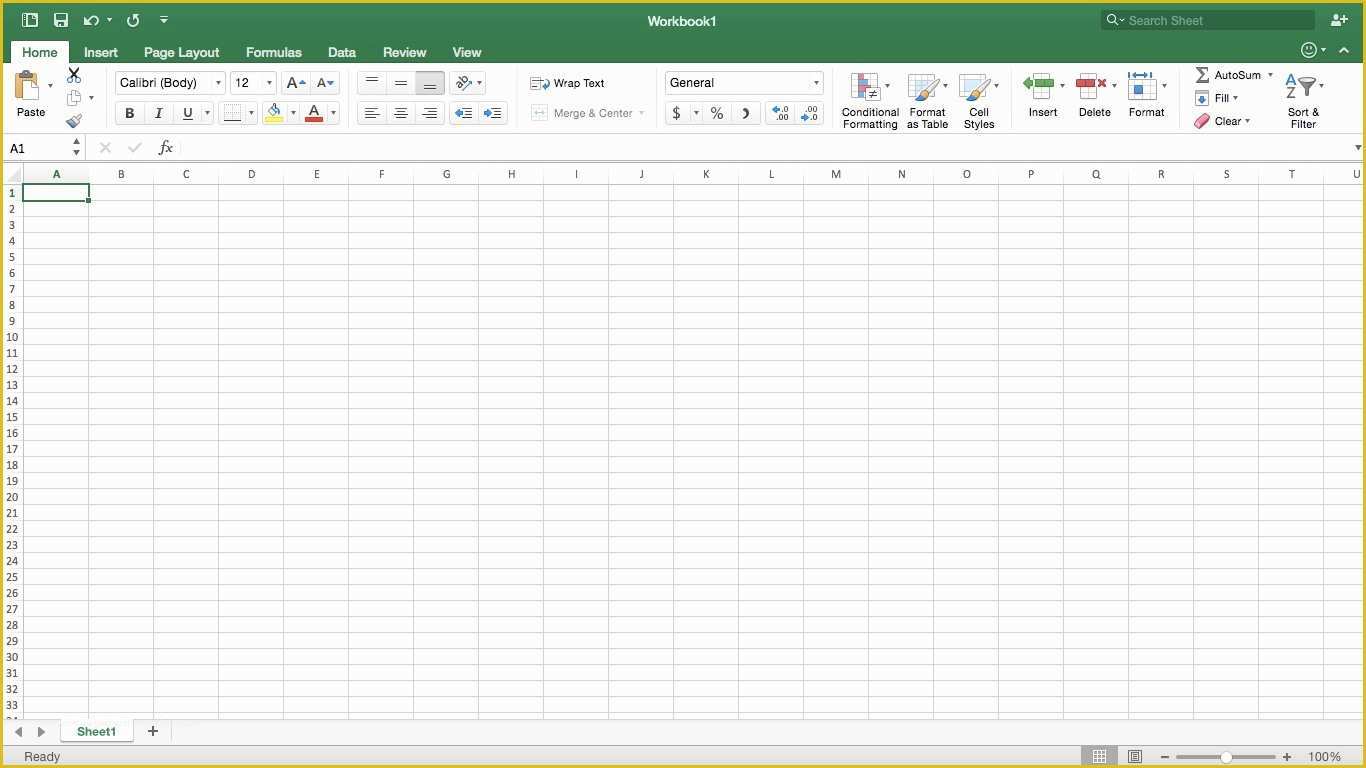The height and width of the screenshot is (768, 1366).
Task: Click the Search Sheet field
Action: (1208, 20)
